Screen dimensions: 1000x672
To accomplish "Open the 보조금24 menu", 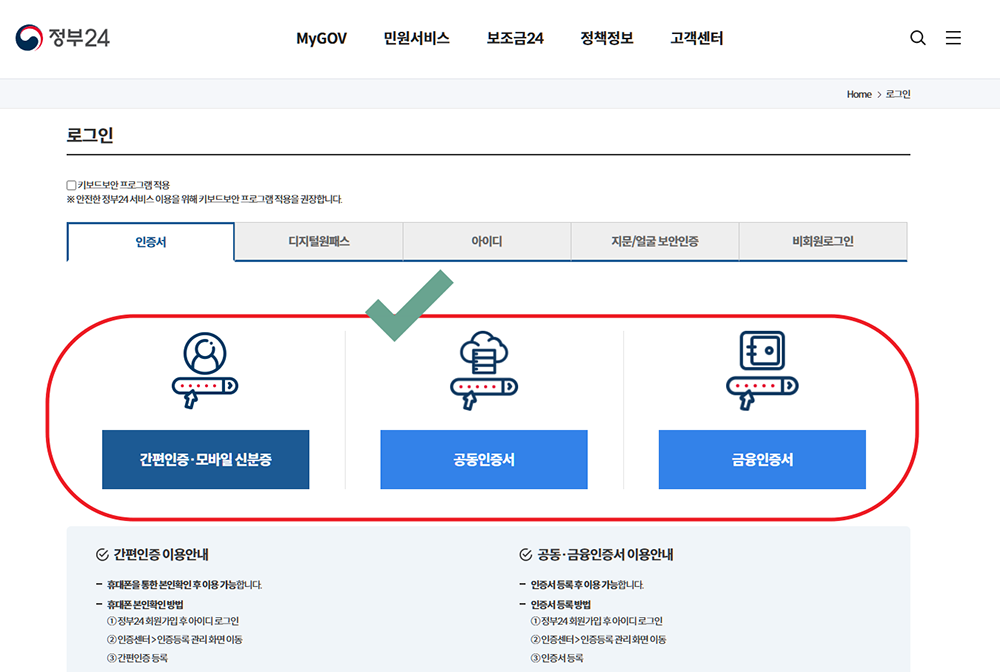I will tap(513, 38).
